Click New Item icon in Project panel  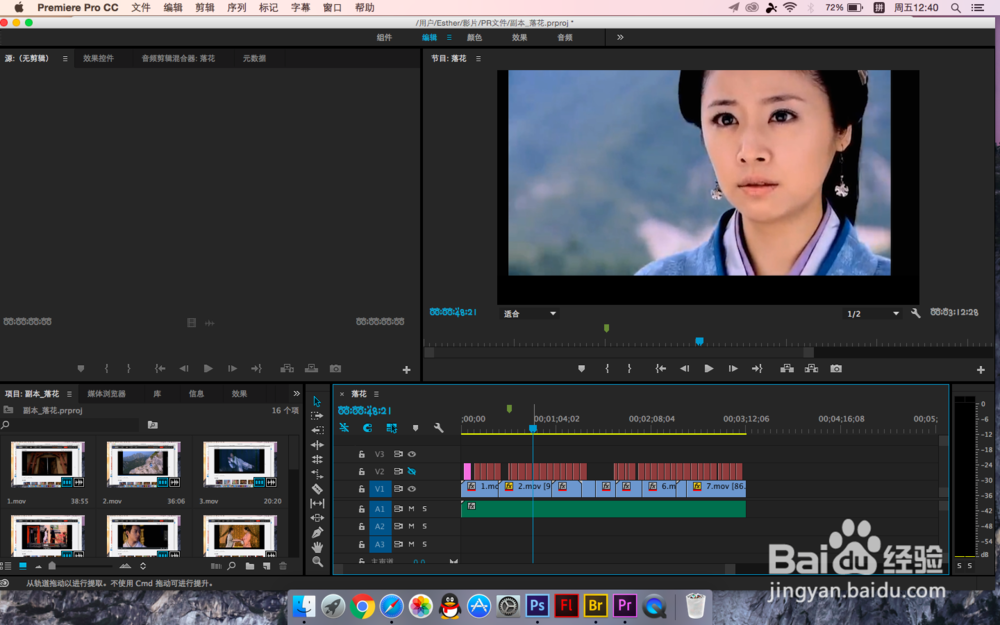[267, 566]
